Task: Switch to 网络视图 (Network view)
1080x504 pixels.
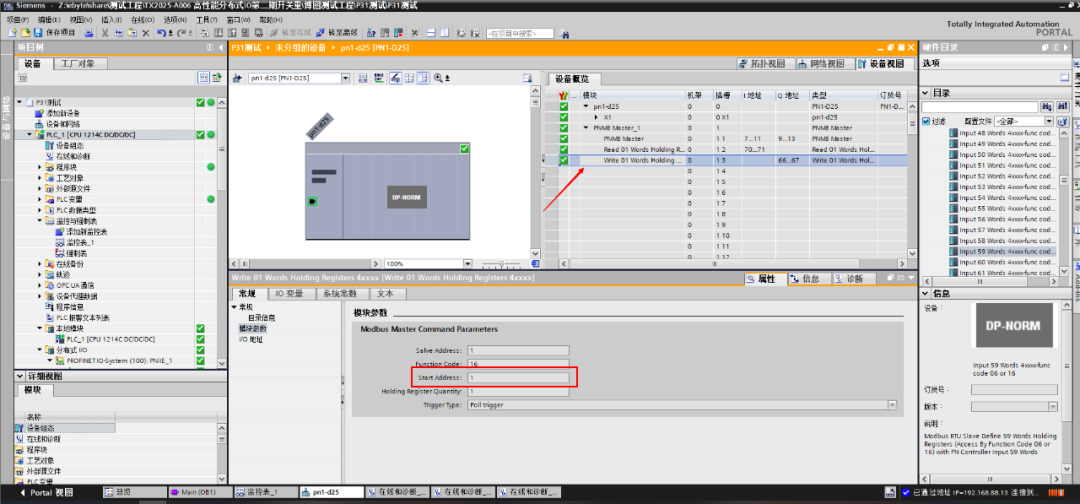Action: pyautogui.click(x=825, y=63)
